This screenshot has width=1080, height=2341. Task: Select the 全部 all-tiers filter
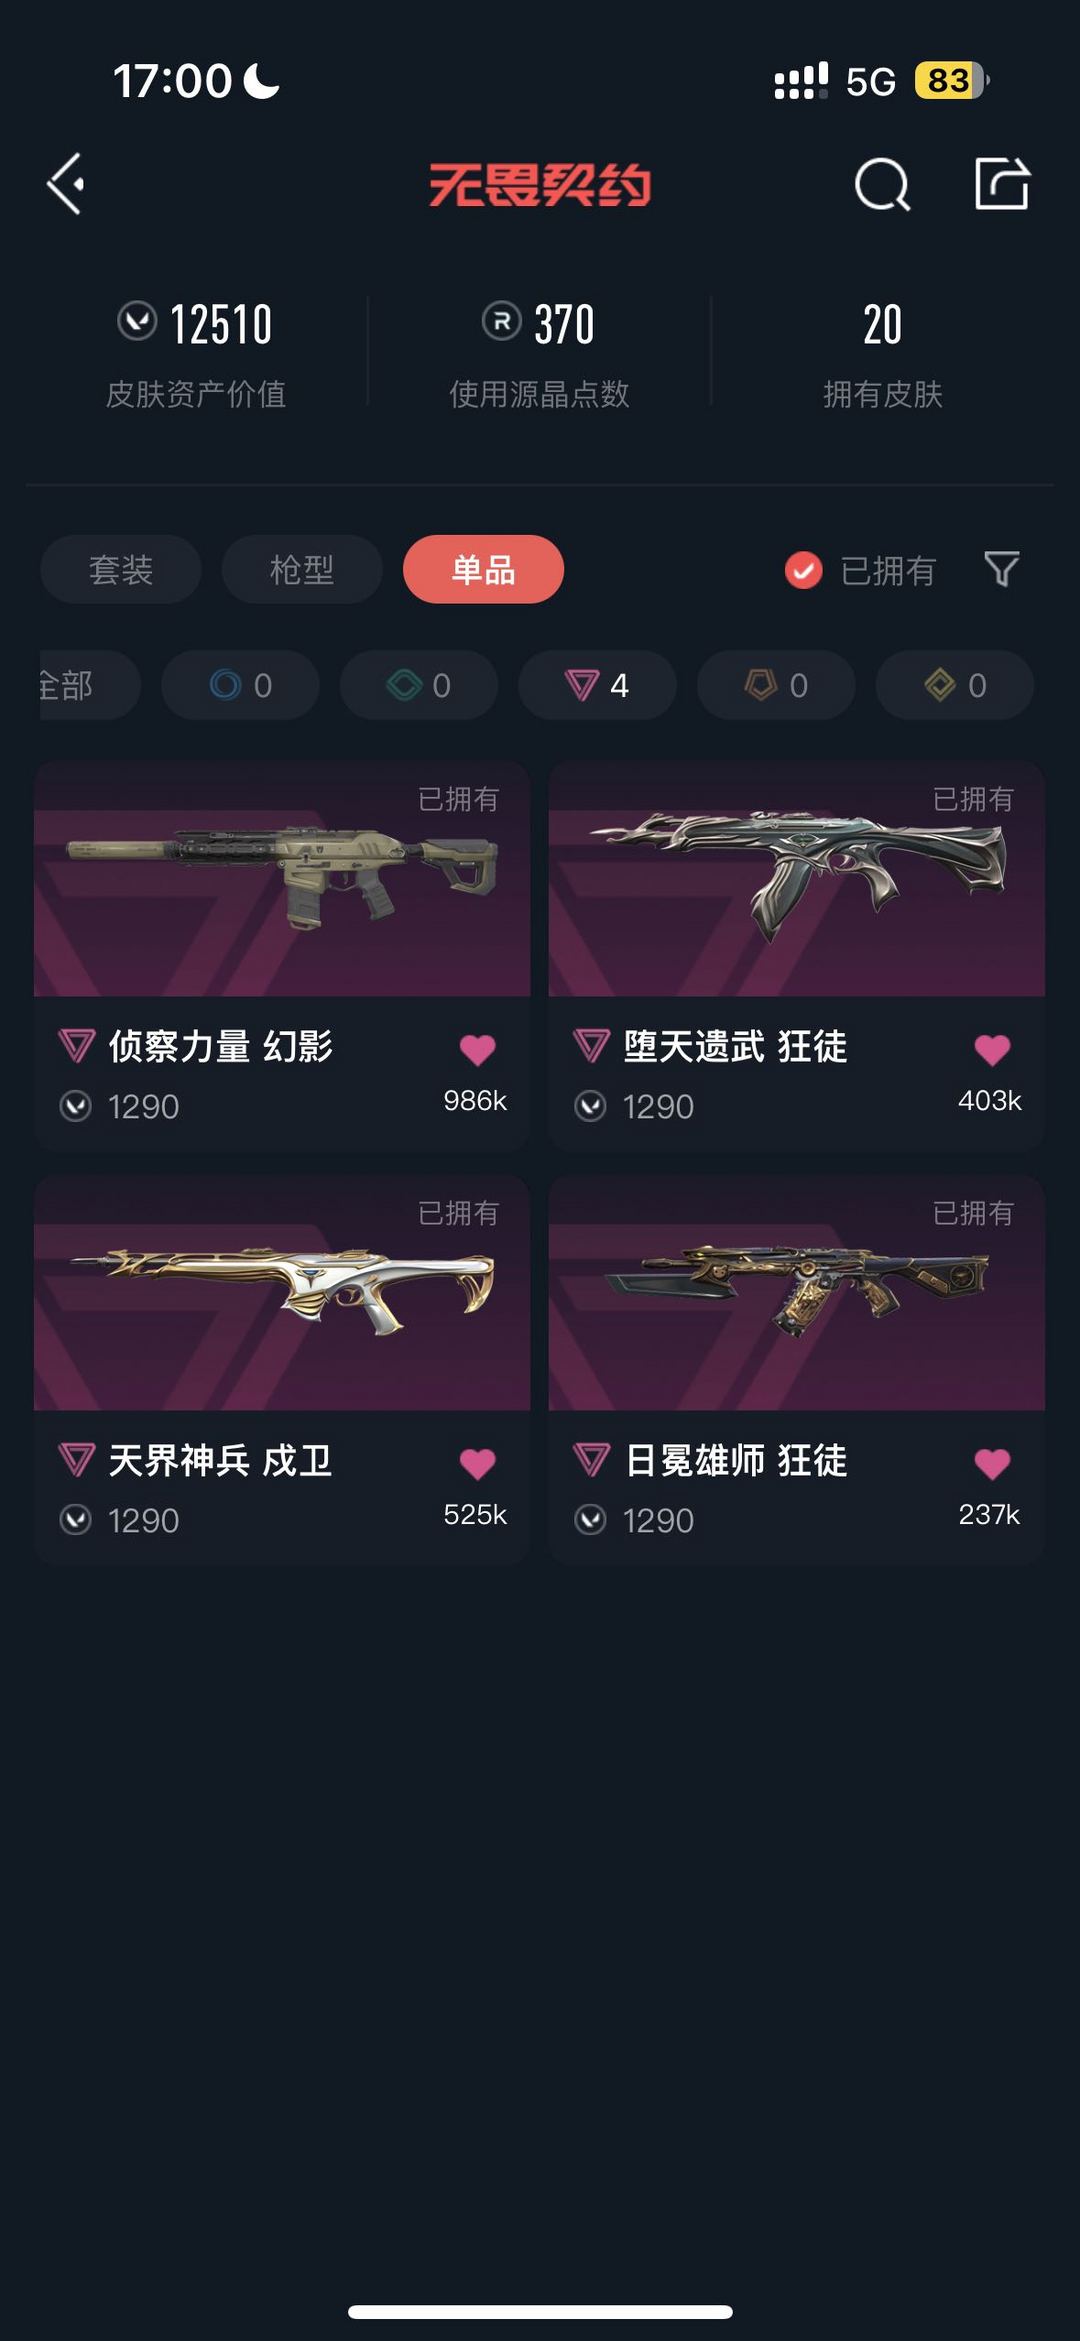(x=88, y=685)
